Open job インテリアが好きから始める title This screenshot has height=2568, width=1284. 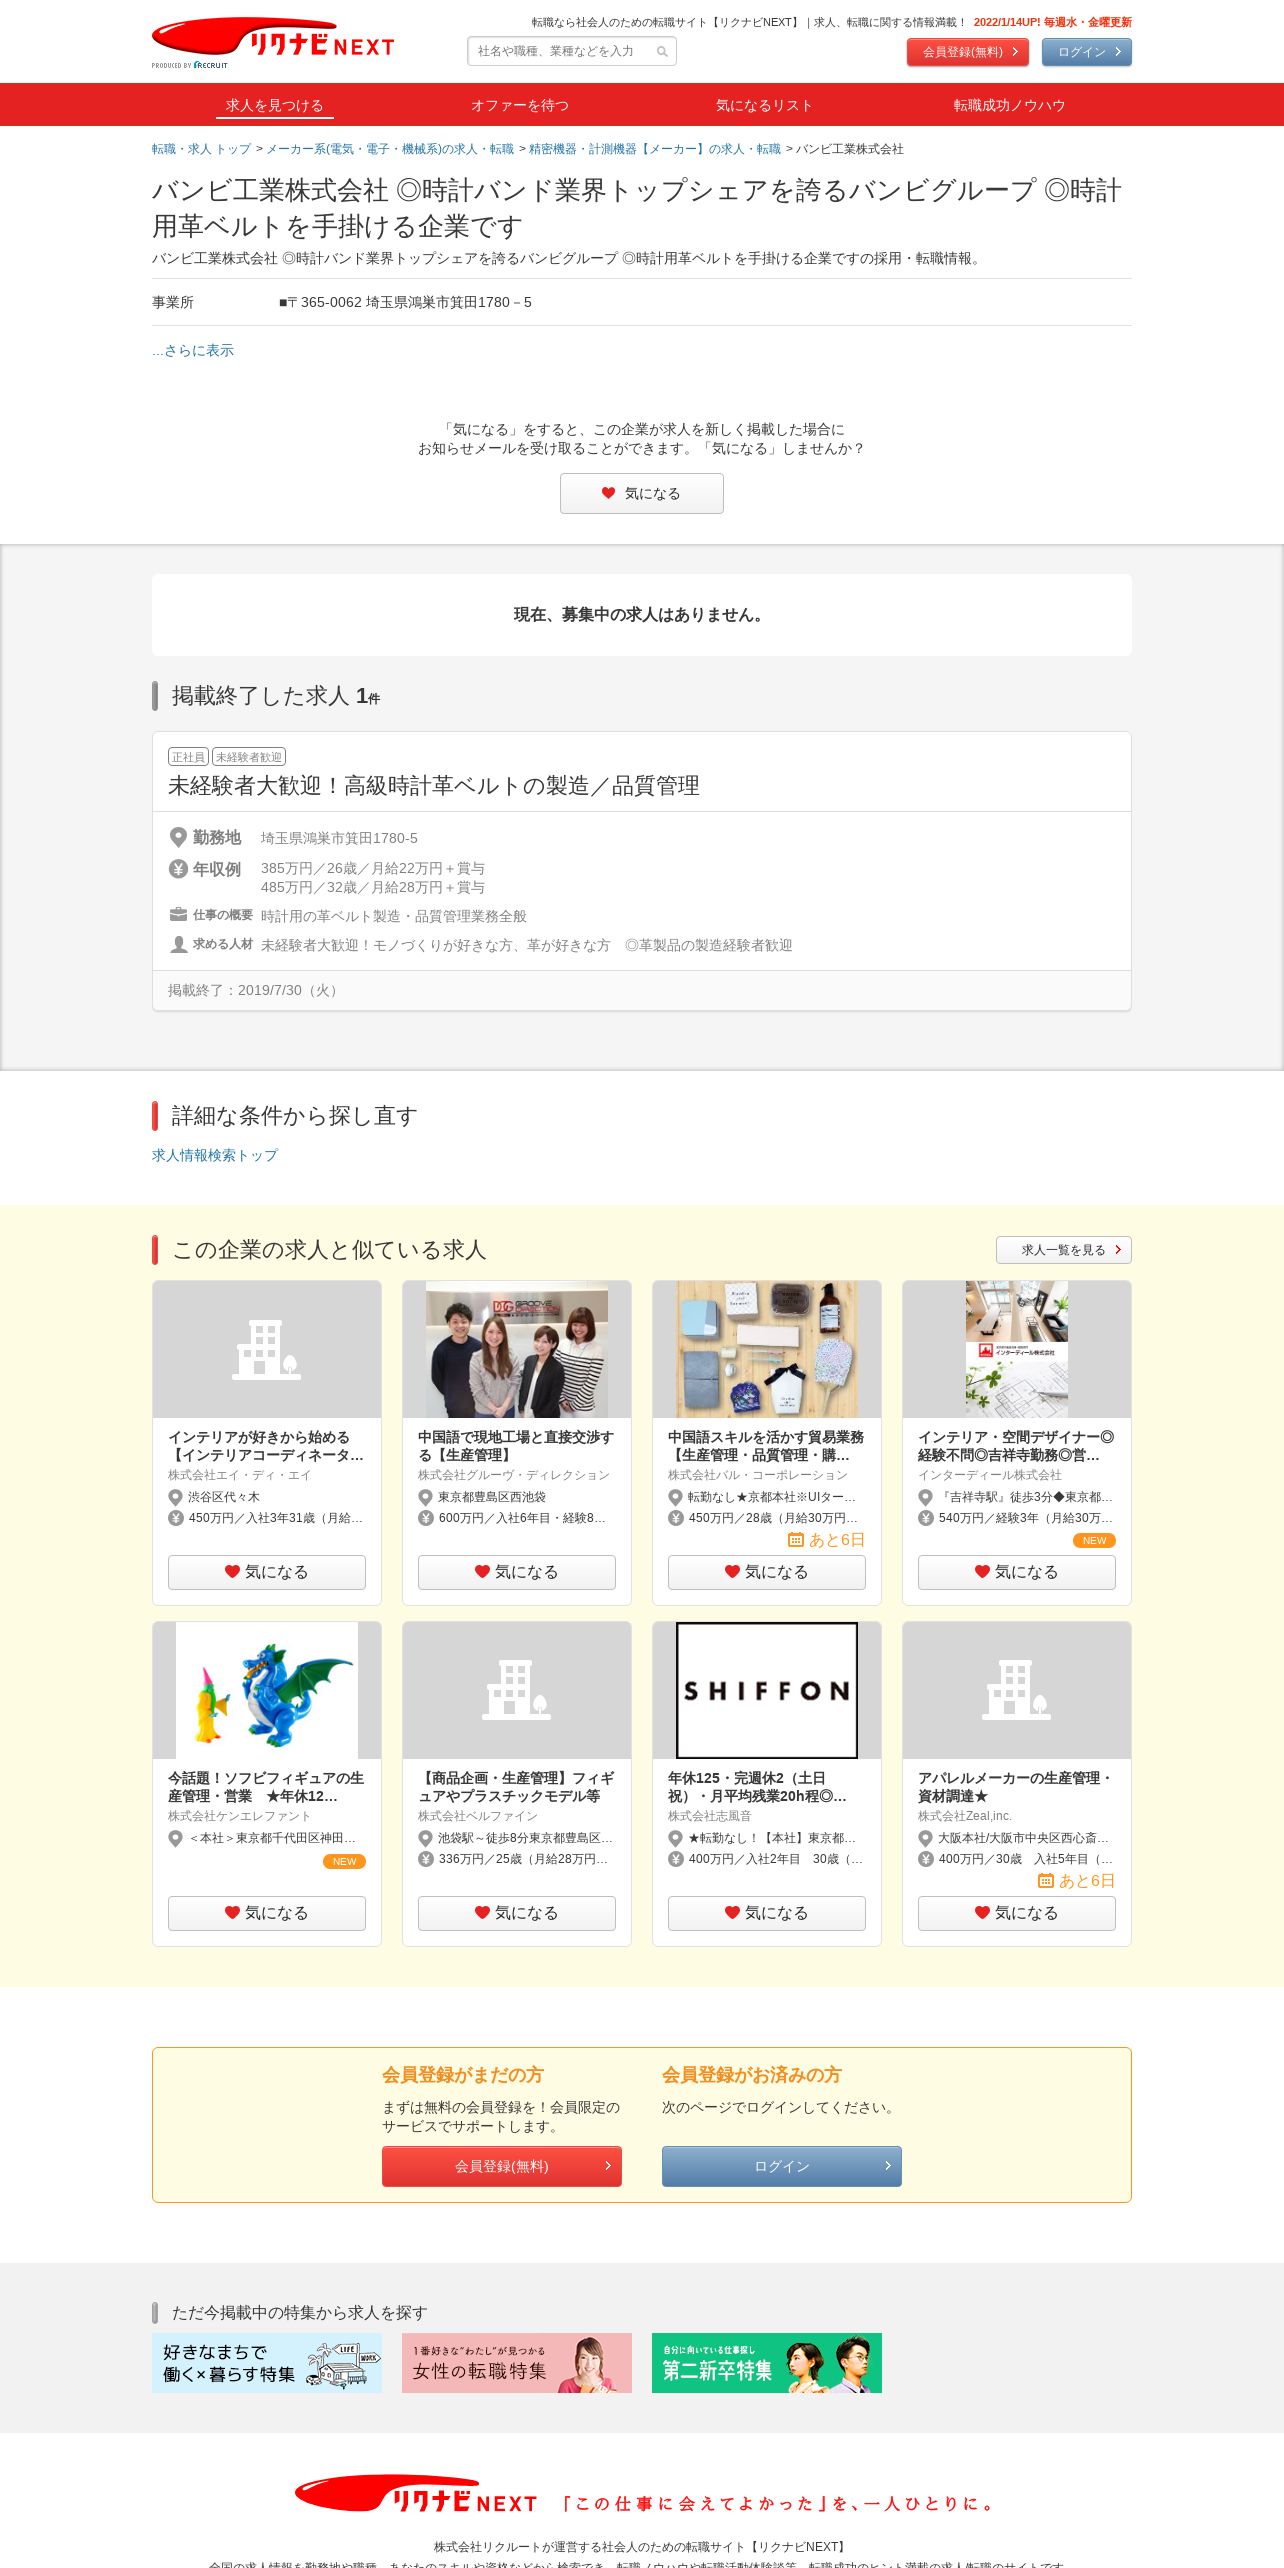point(266,1446)
